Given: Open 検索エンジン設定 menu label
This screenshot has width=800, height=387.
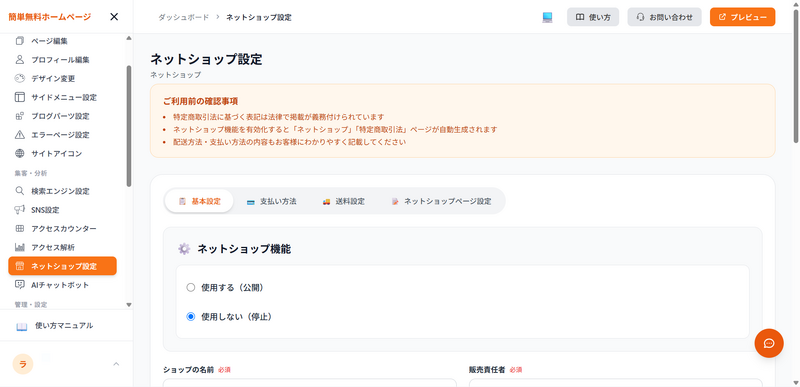Looking at the screenshot, I should click(60, 191).
